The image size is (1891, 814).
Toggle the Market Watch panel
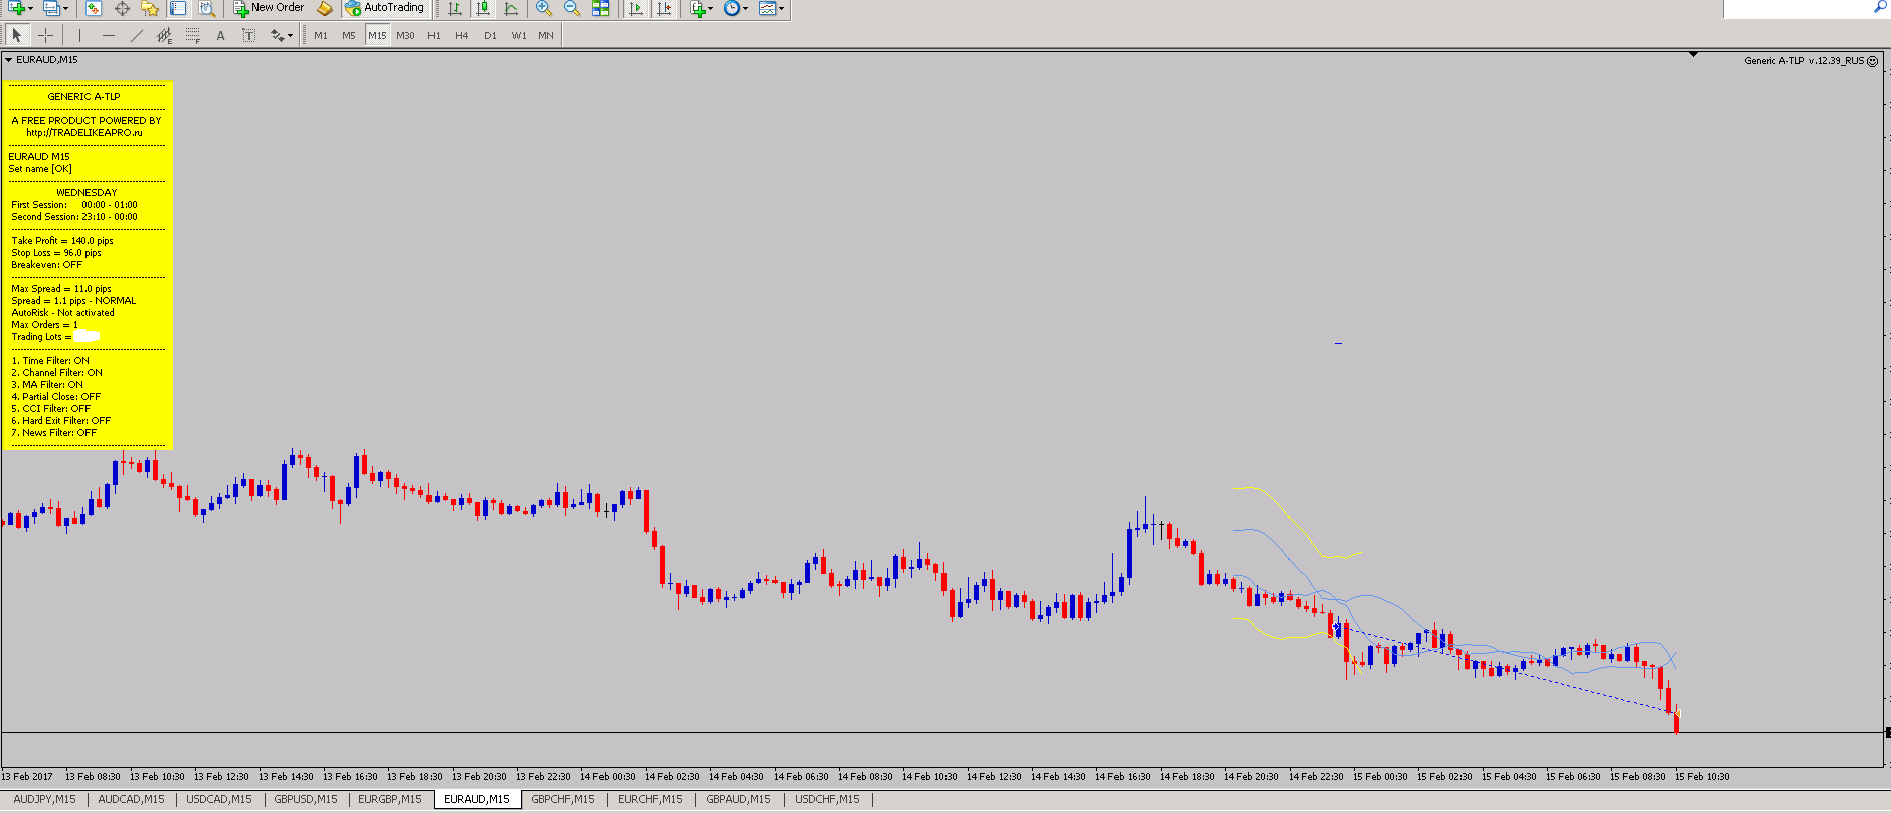coord(93,8)
